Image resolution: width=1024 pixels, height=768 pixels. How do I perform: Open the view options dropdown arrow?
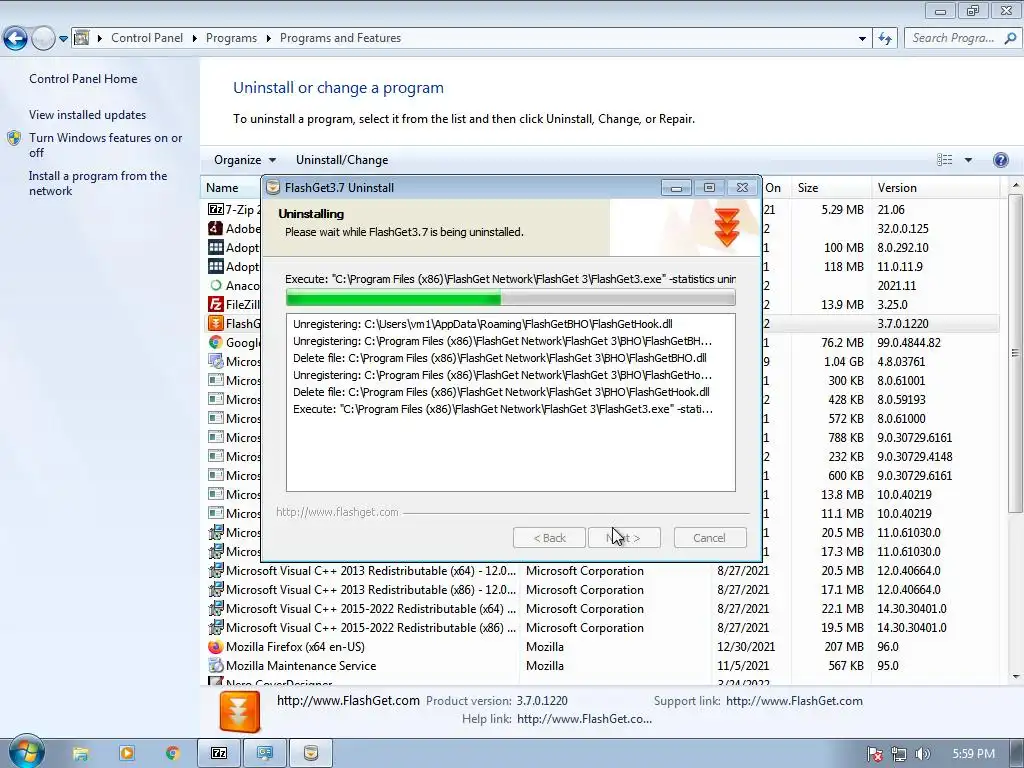(968, 160)
